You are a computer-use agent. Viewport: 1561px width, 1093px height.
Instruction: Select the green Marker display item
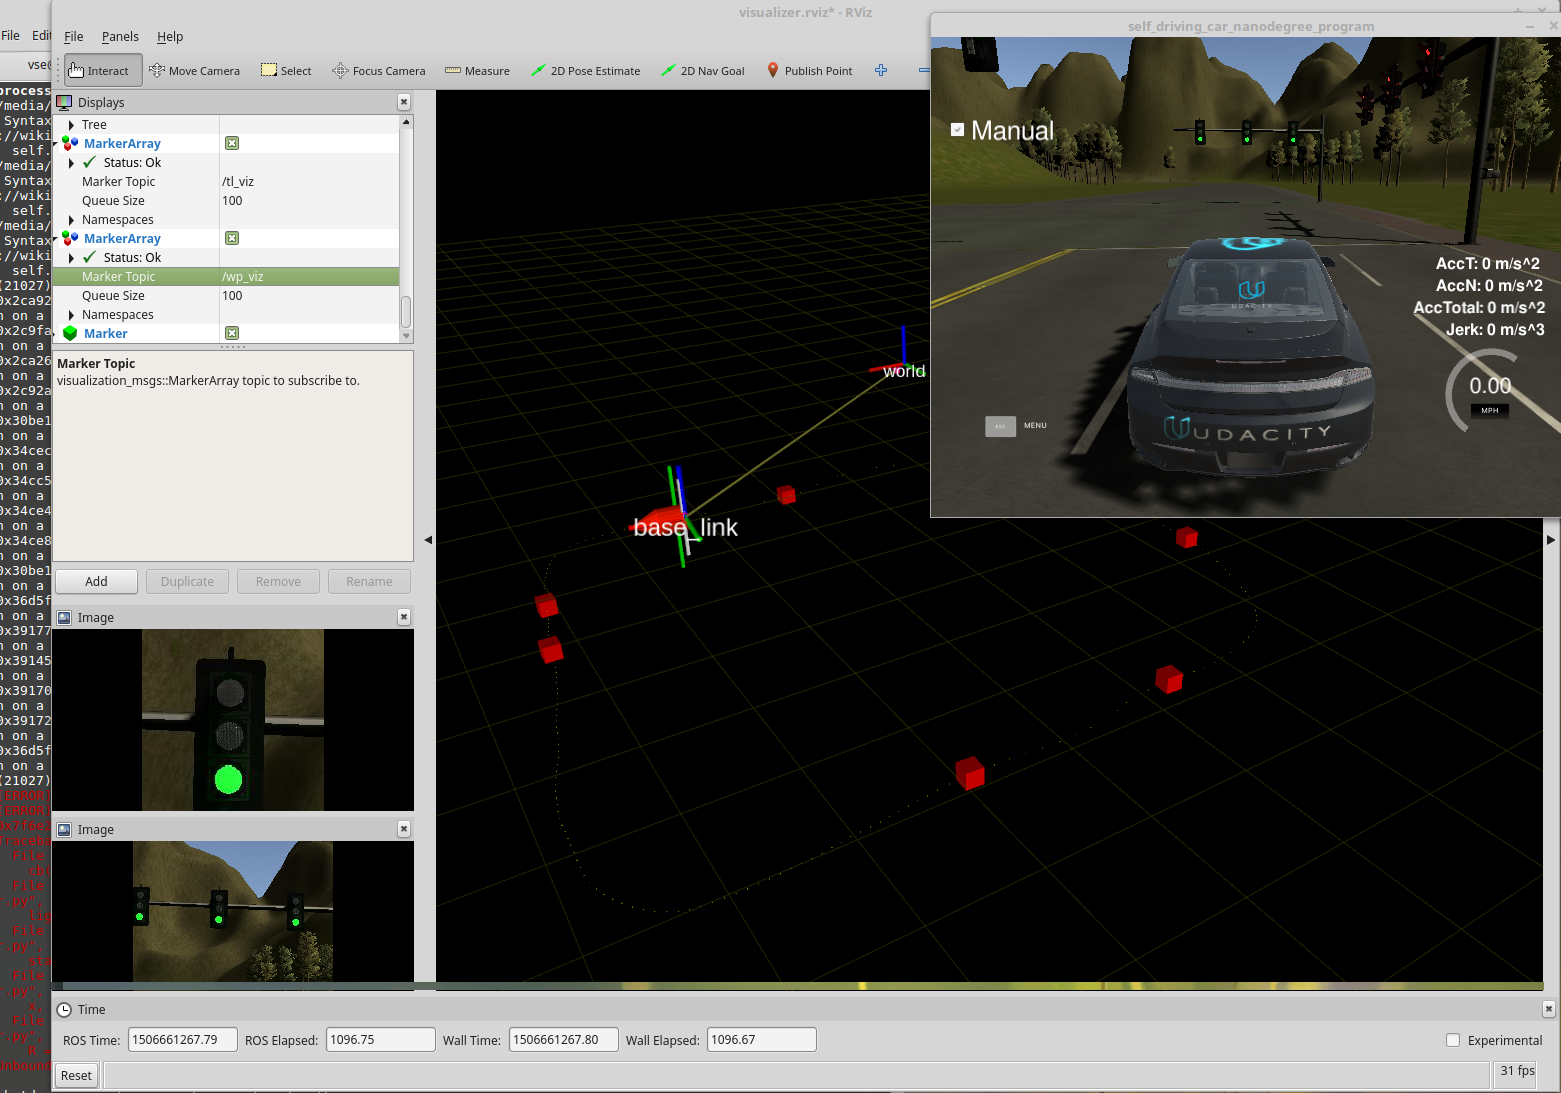106,334
